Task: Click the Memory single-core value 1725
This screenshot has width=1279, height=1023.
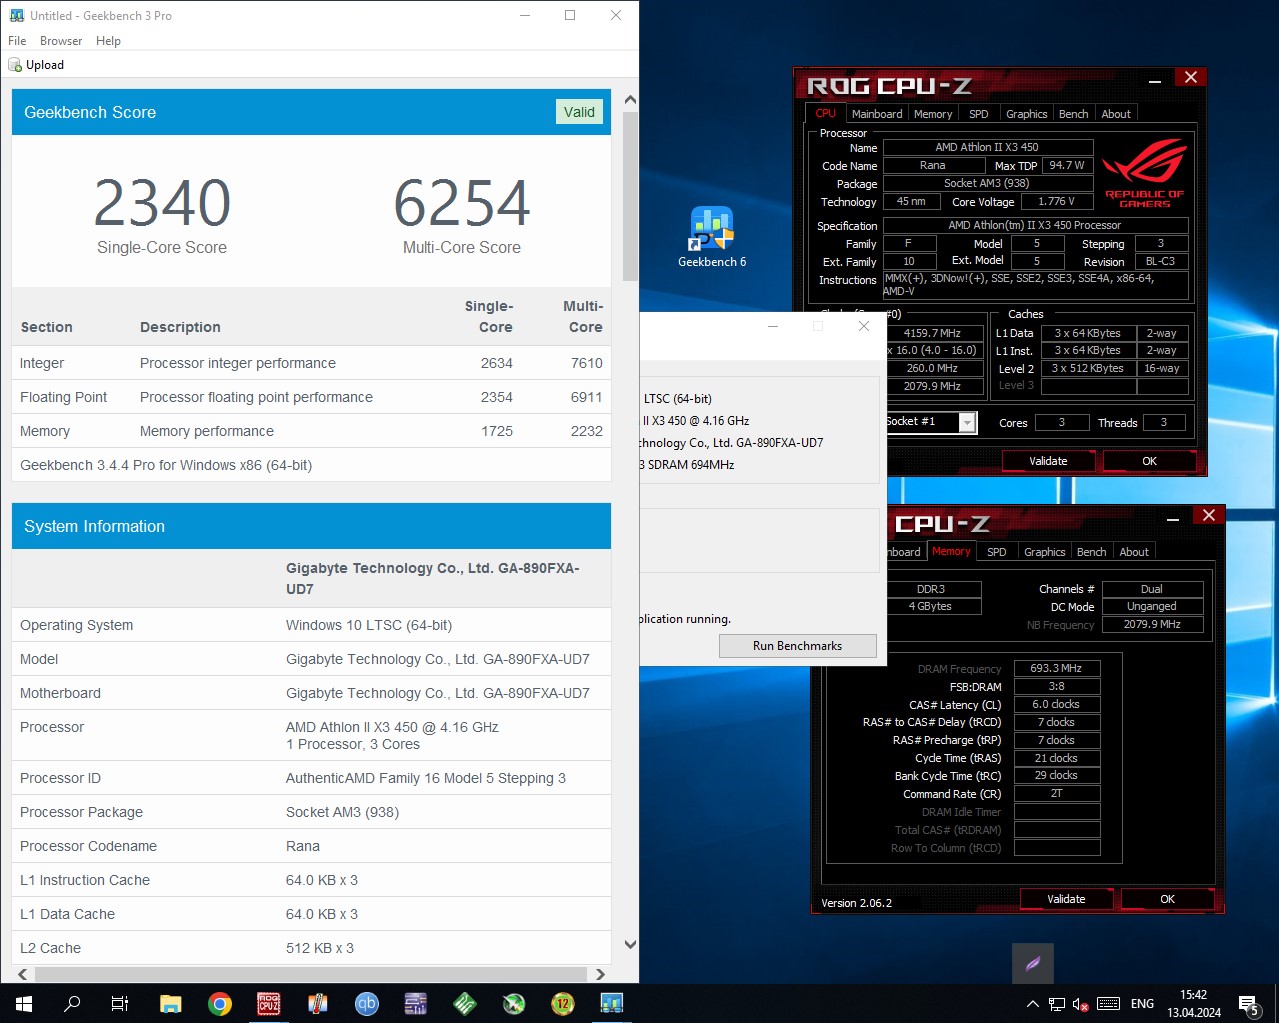Action: click(497, 431)
